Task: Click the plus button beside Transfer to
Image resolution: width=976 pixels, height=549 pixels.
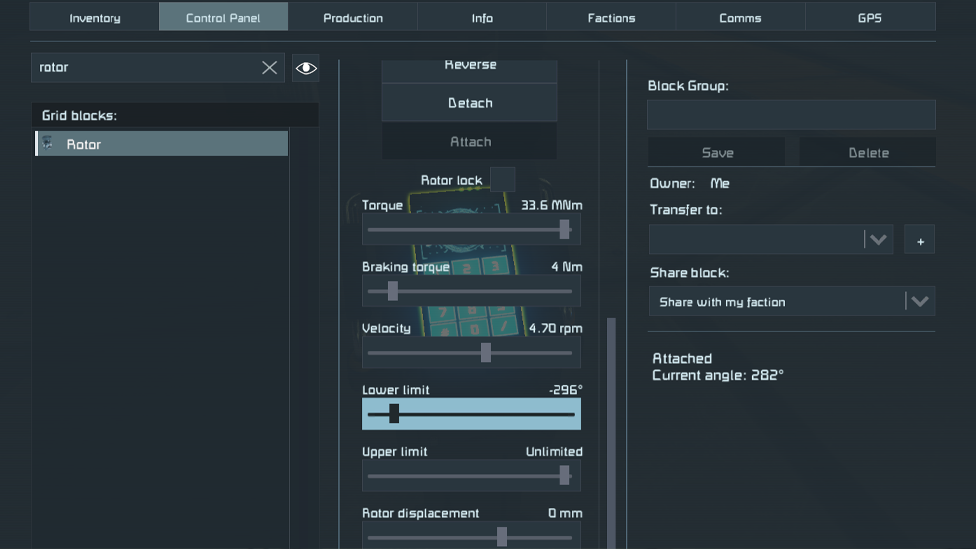Action: point(919,240)
